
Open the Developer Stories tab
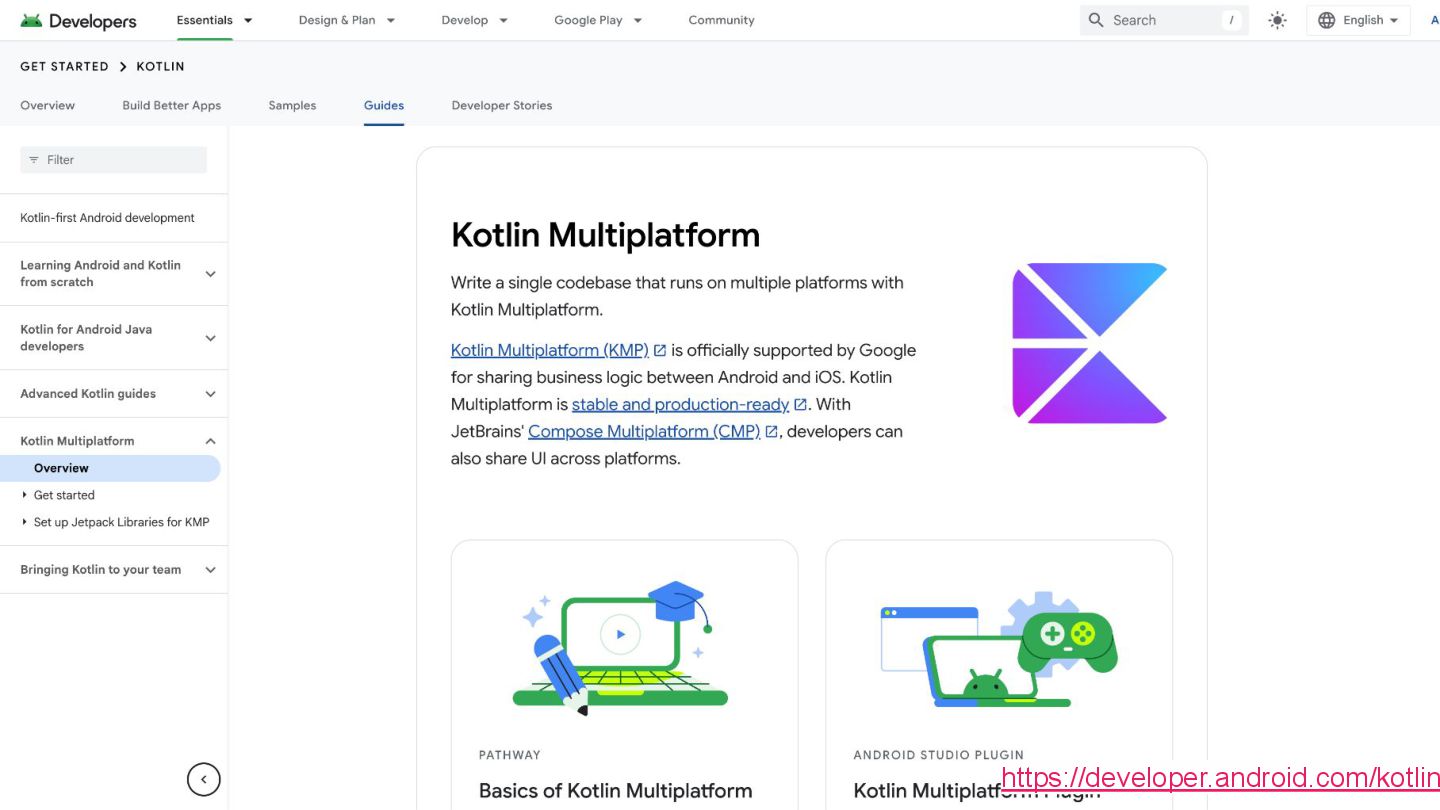(x=501, y=105)
